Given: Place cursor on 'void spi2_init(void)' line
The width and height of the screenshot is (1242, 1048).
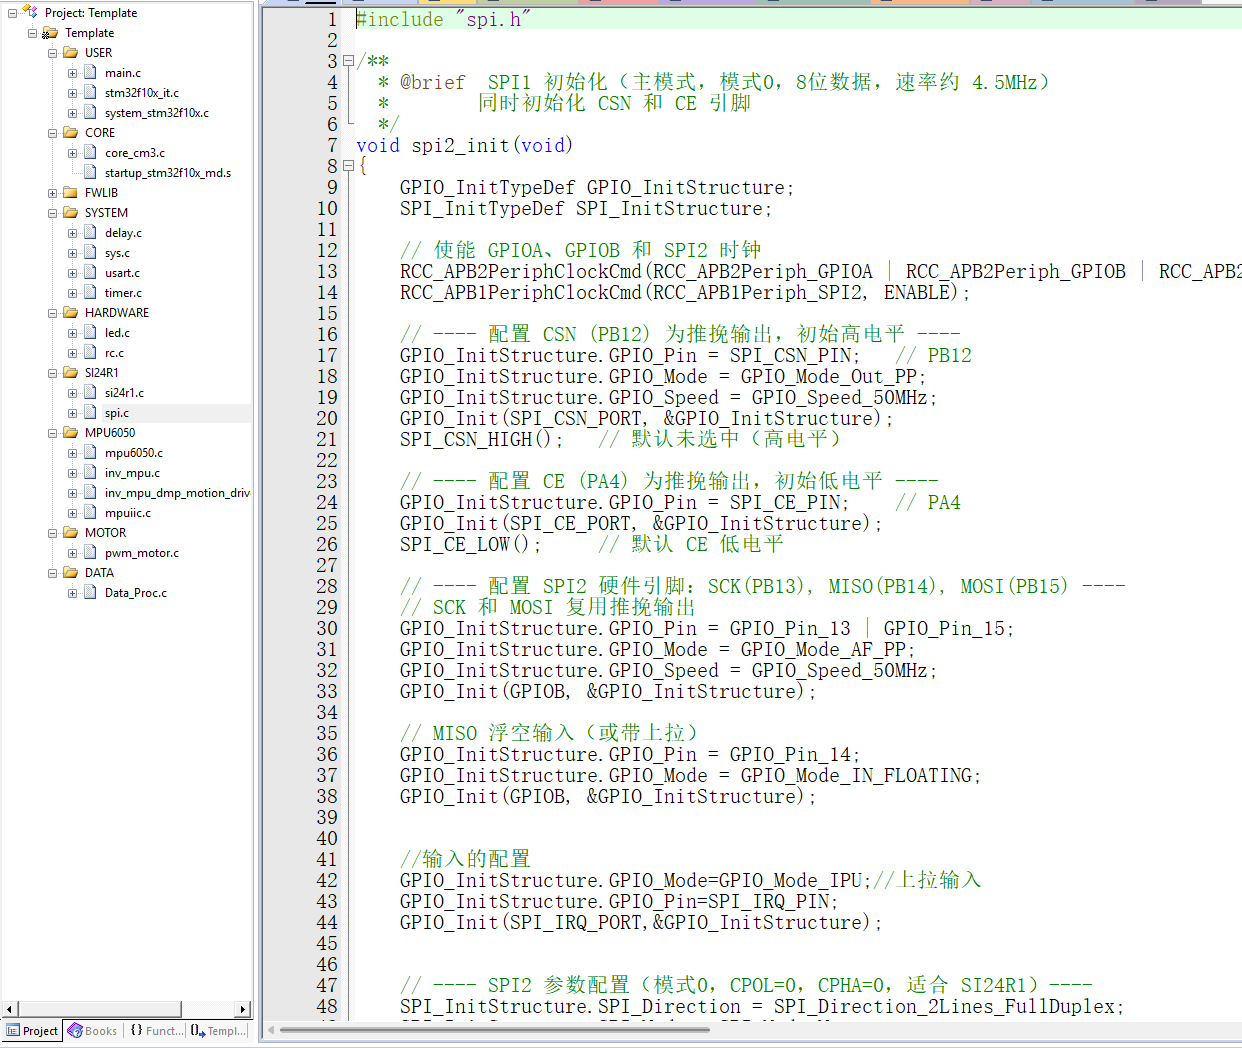Looking at the screenshot, I should pyautogui.click(x=465, y=145).
